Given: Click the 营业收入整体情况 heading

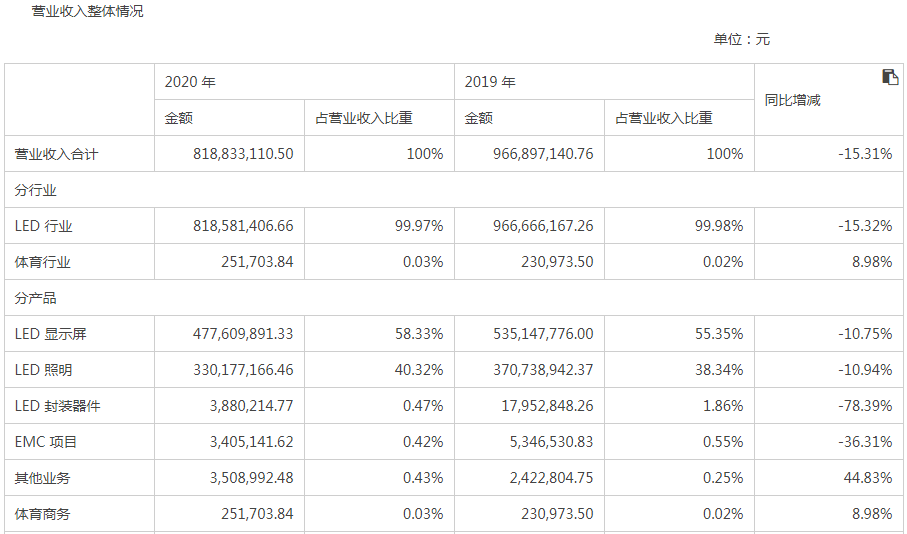Looking at the screenshot, I should pos(88,12).
